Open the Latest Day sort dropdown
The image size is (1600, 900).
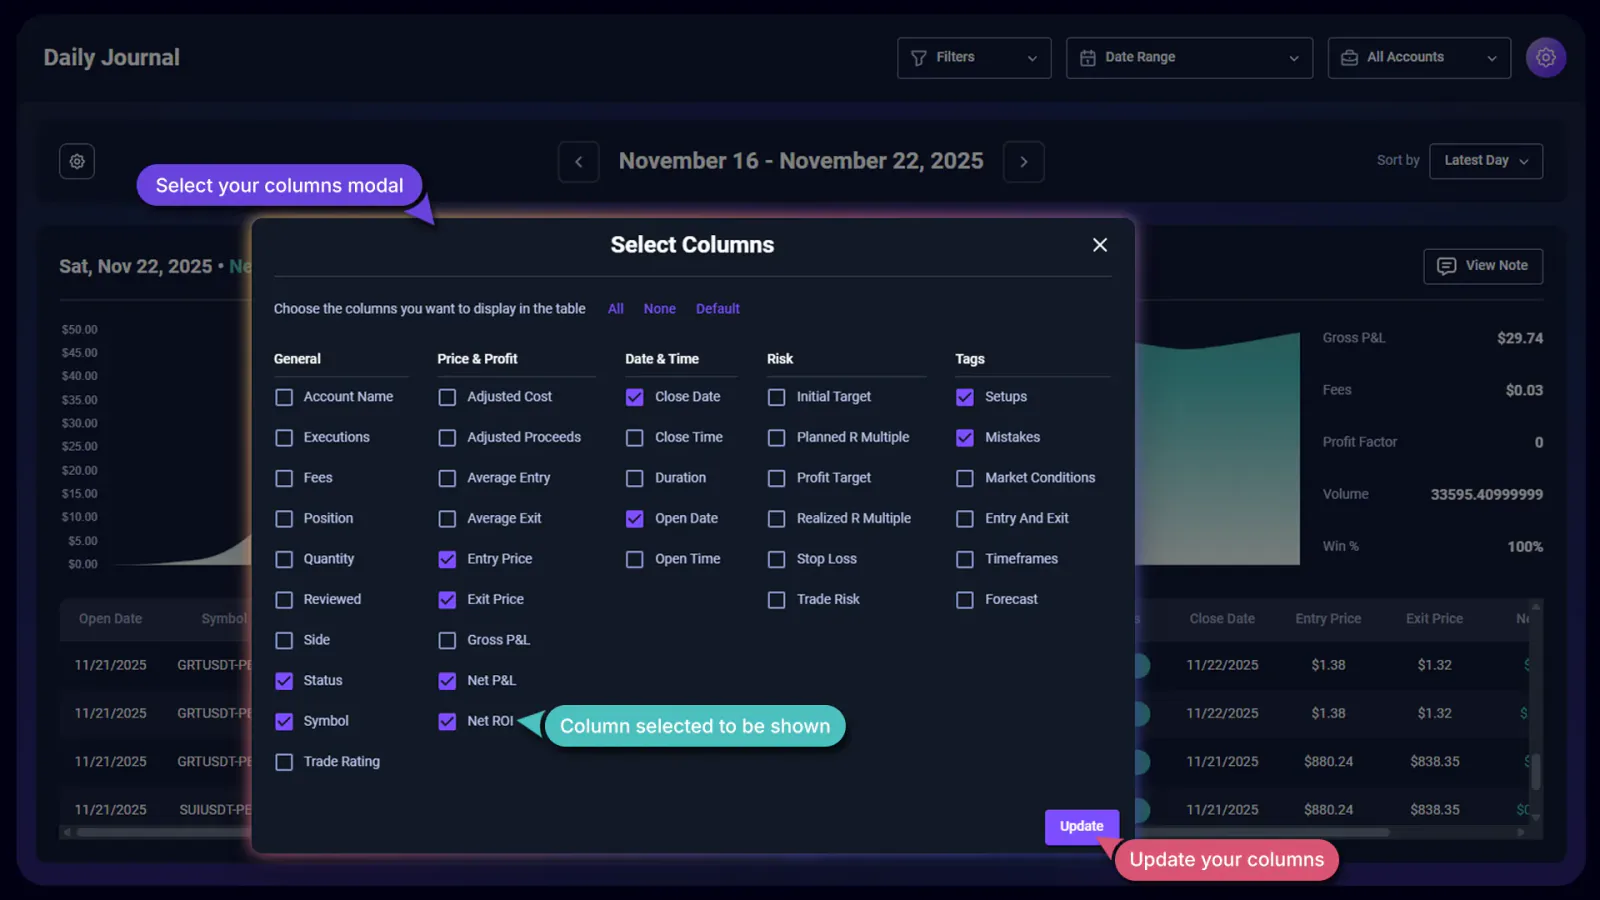coord(1485,161)
